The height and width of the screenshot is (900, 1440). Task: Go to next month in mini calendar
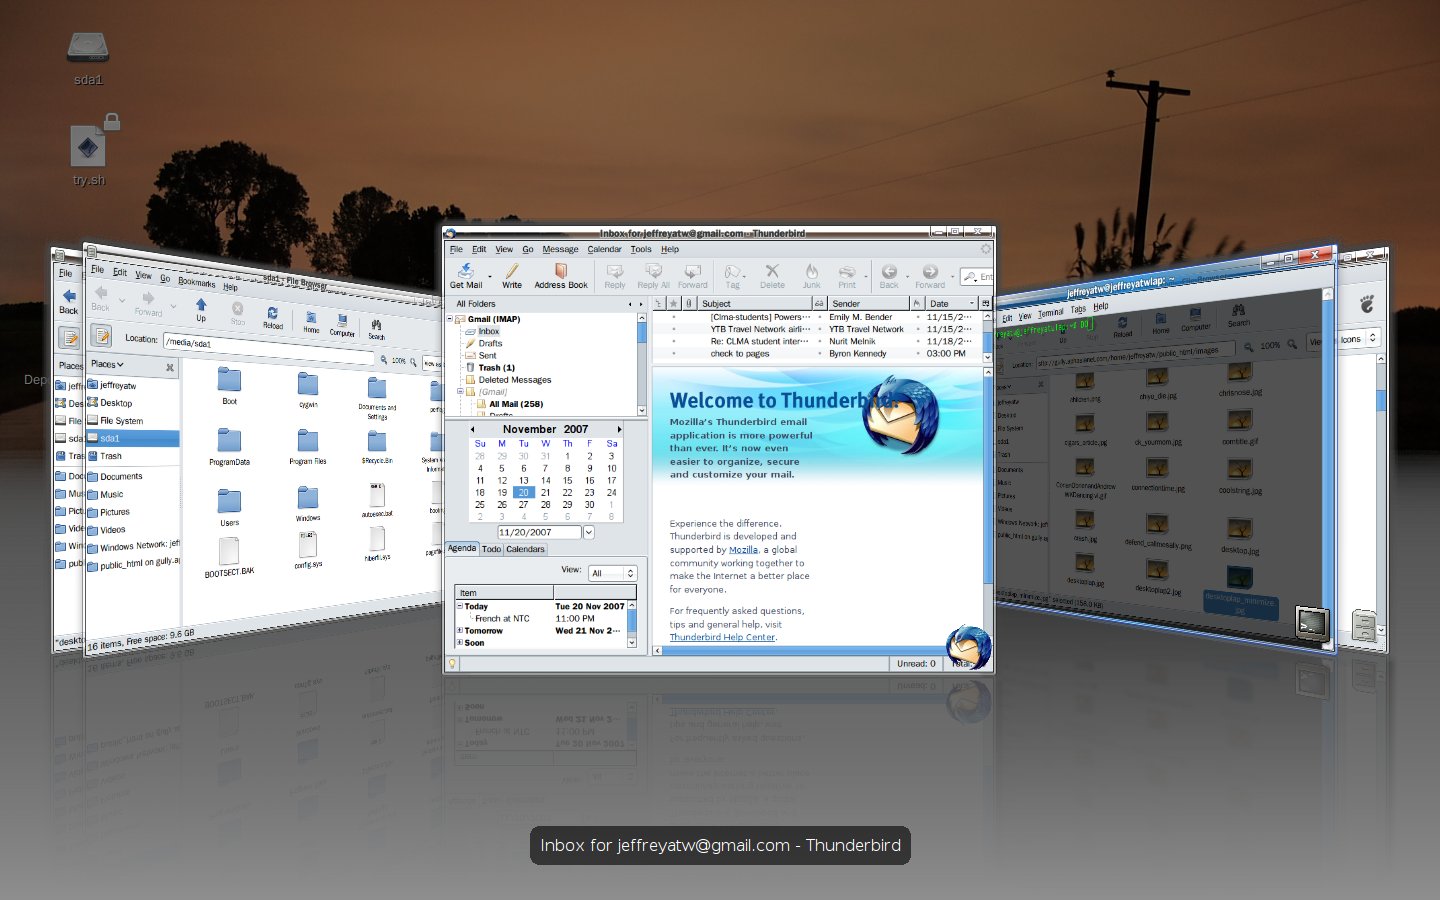[x=619, y=429]
